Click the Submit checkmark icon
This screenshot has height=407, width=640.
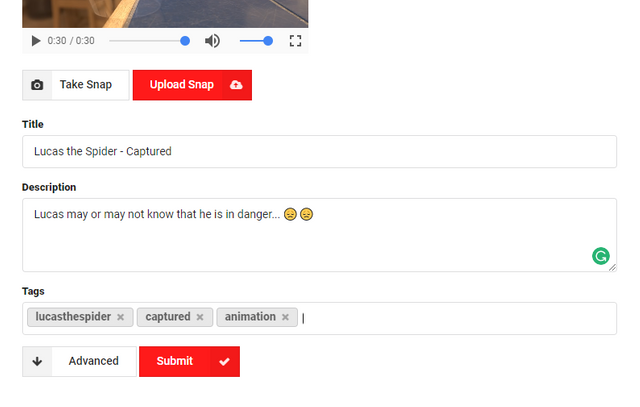pos(224,362)
